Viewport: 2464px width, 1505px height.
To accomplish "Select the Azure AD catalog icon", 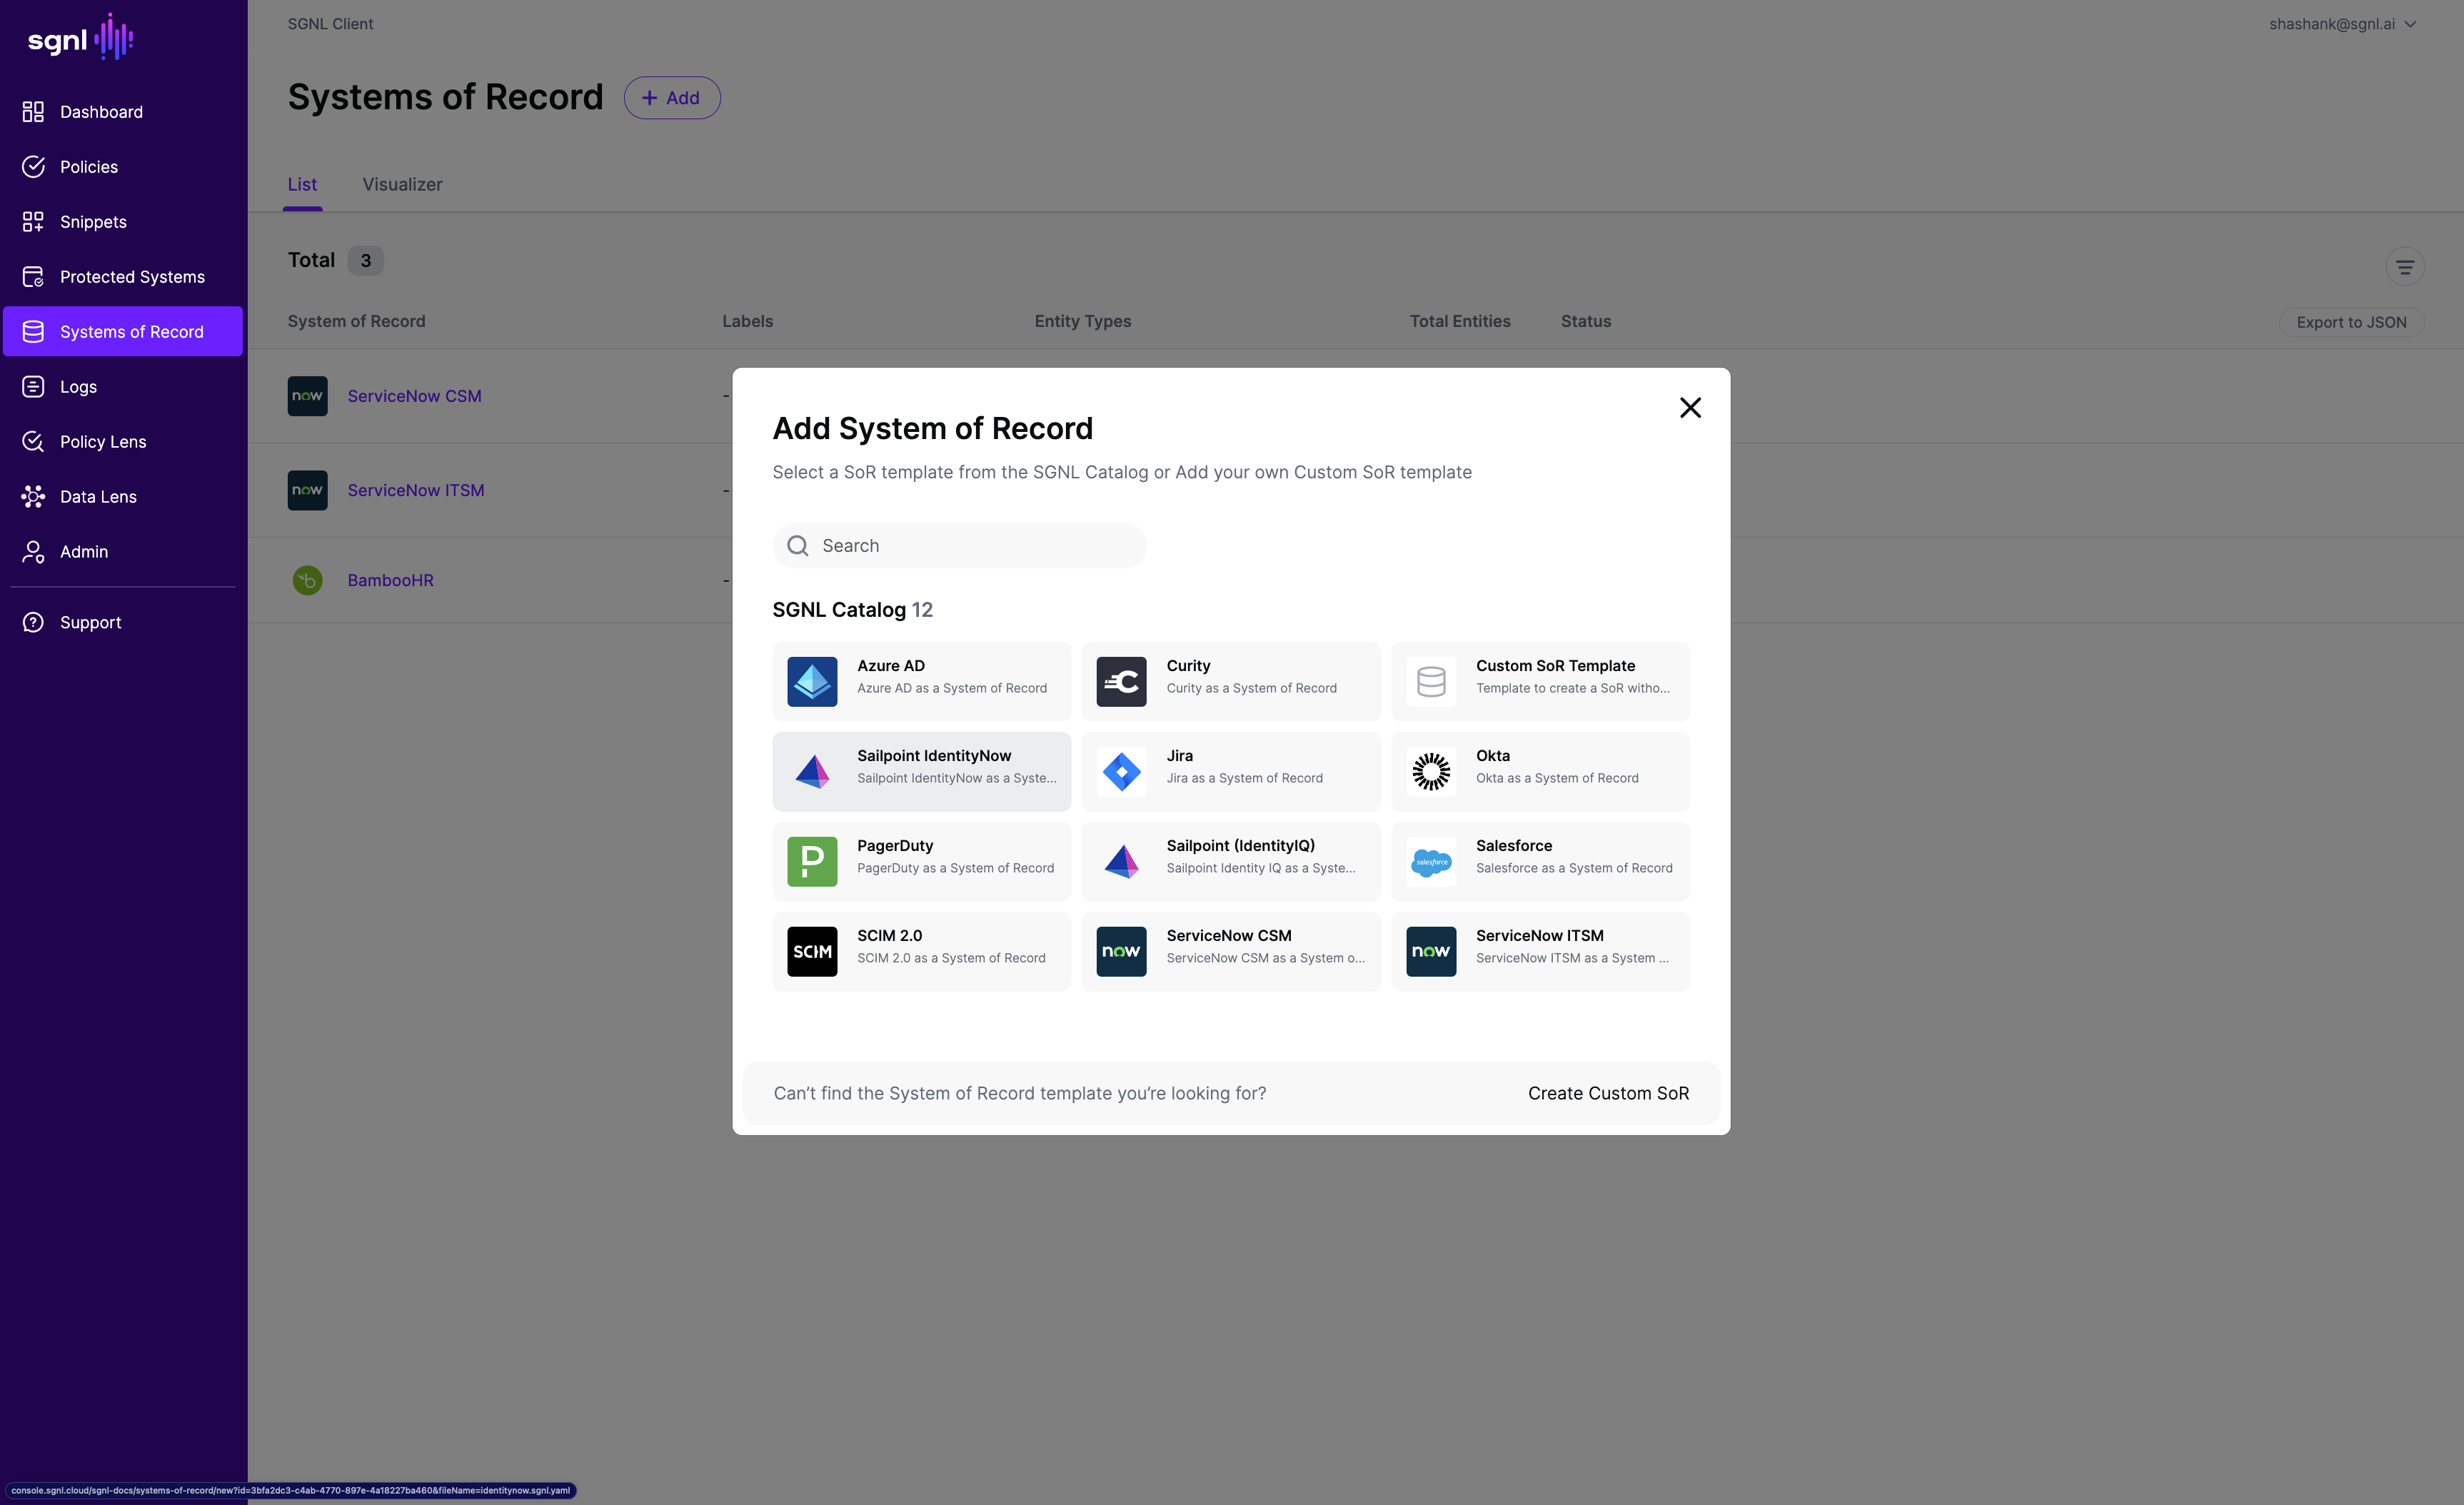I will (x=812, y=682).
